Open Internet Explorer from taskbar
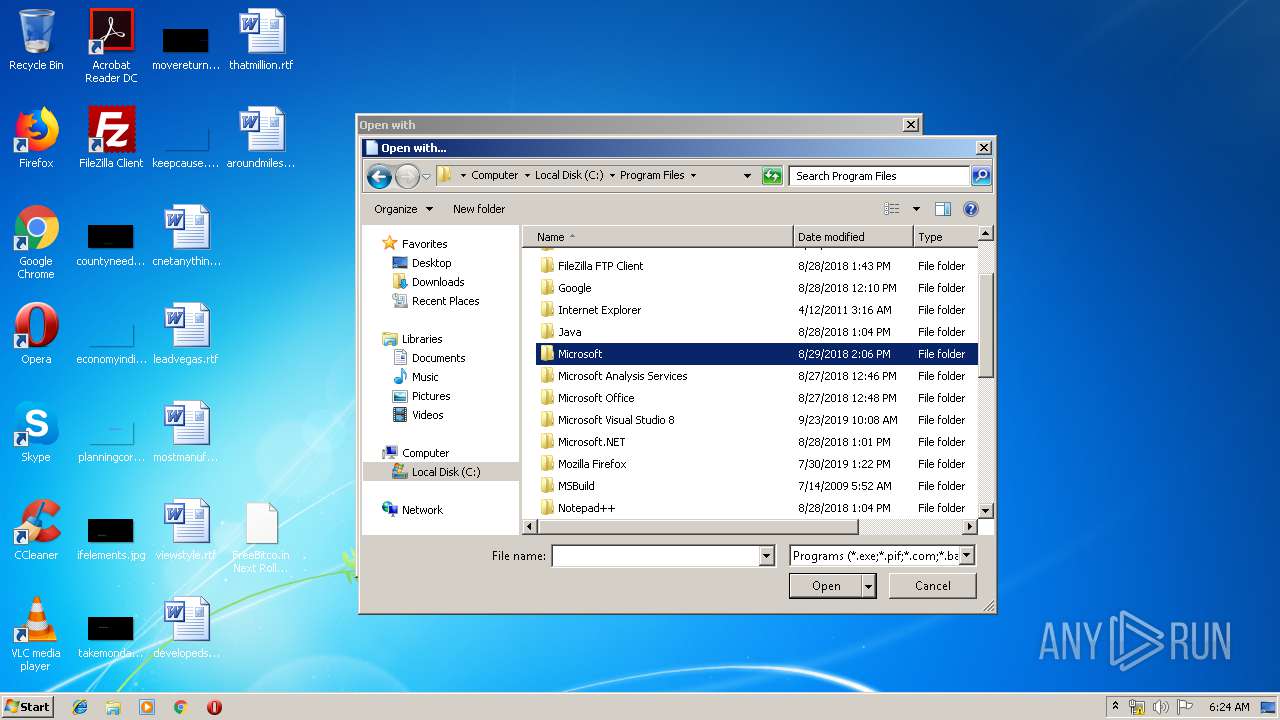 tap(80, 707)
